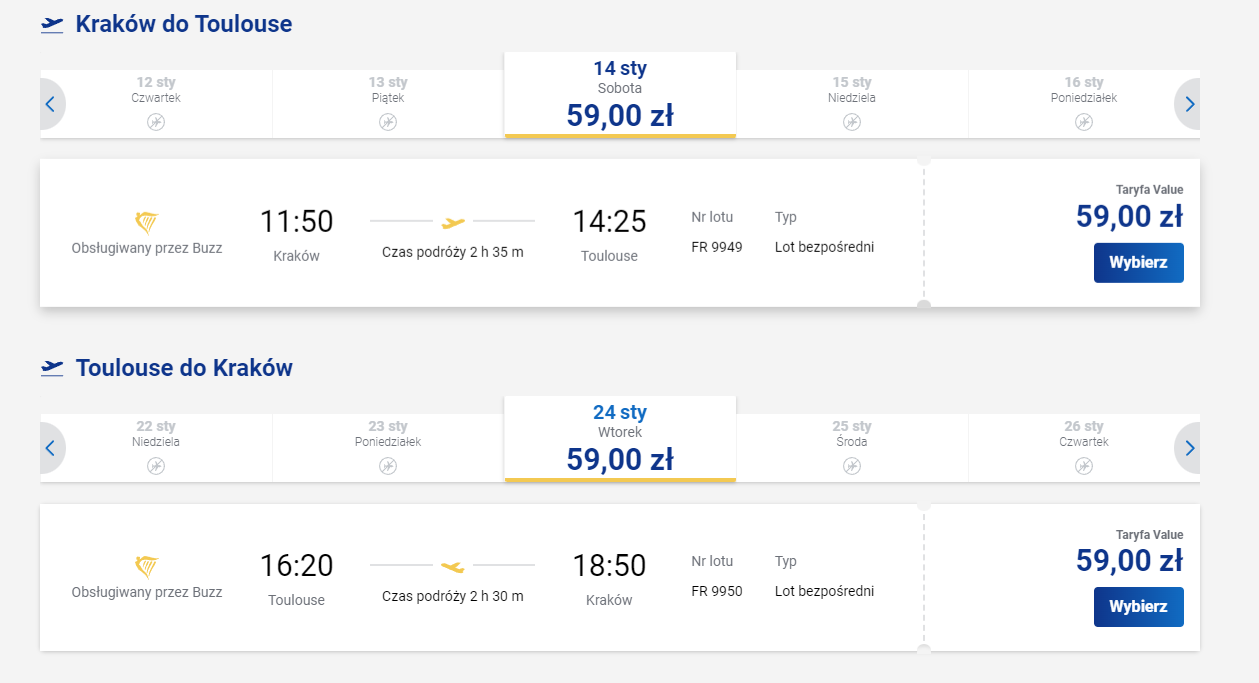Screen dimensions: 1259x683
Task: Select the 14 sty Sobota date tab
Action: [x=620, y=95]
